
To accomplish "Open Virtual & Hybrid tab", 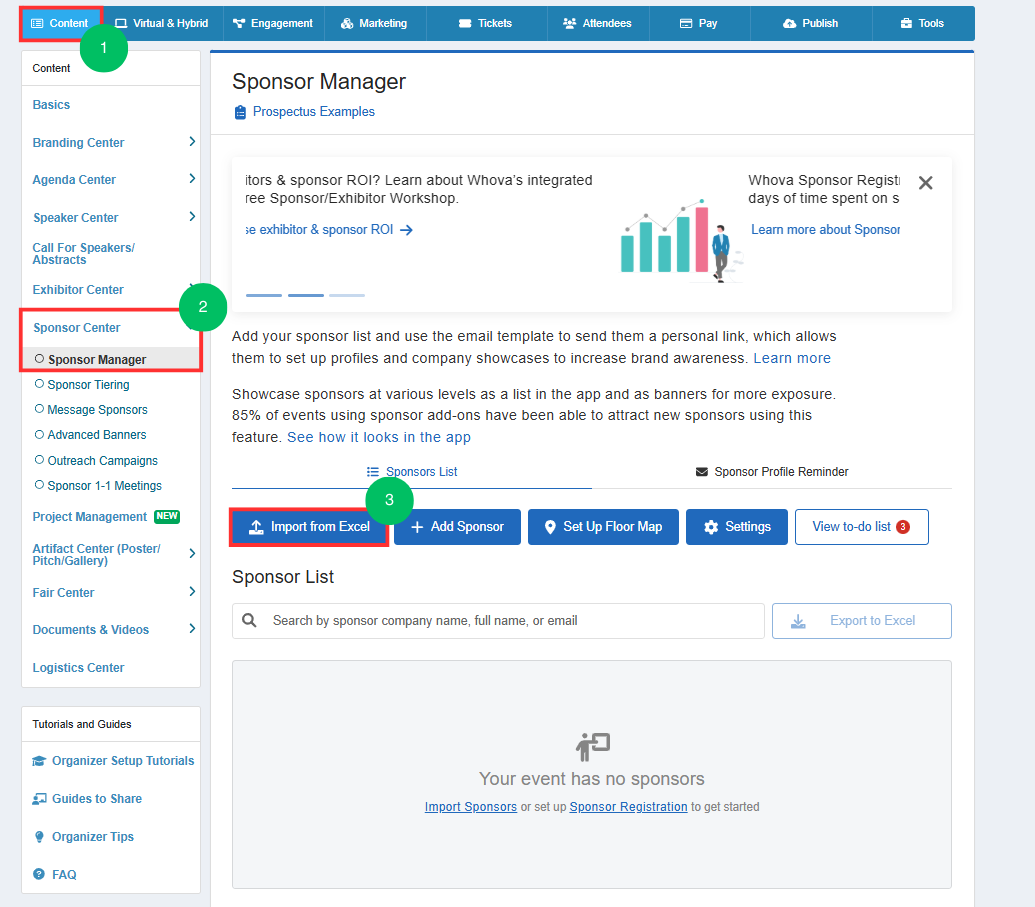I will pyautogui.click(x=162, y=24).
